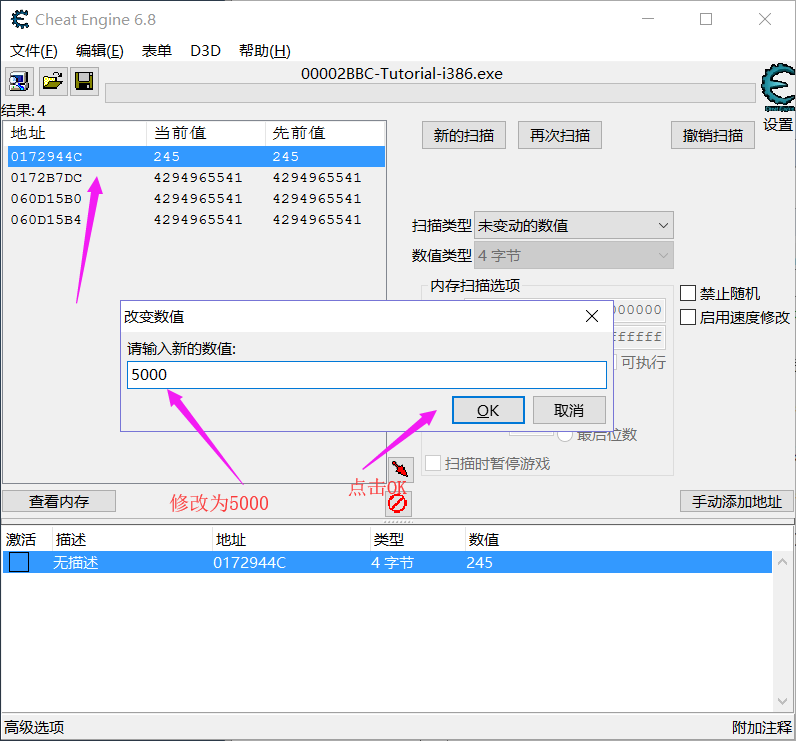Screen dimensions: 796x741
Task: Click 附加注释 in the status bar
Action: [x=761, y=727]
